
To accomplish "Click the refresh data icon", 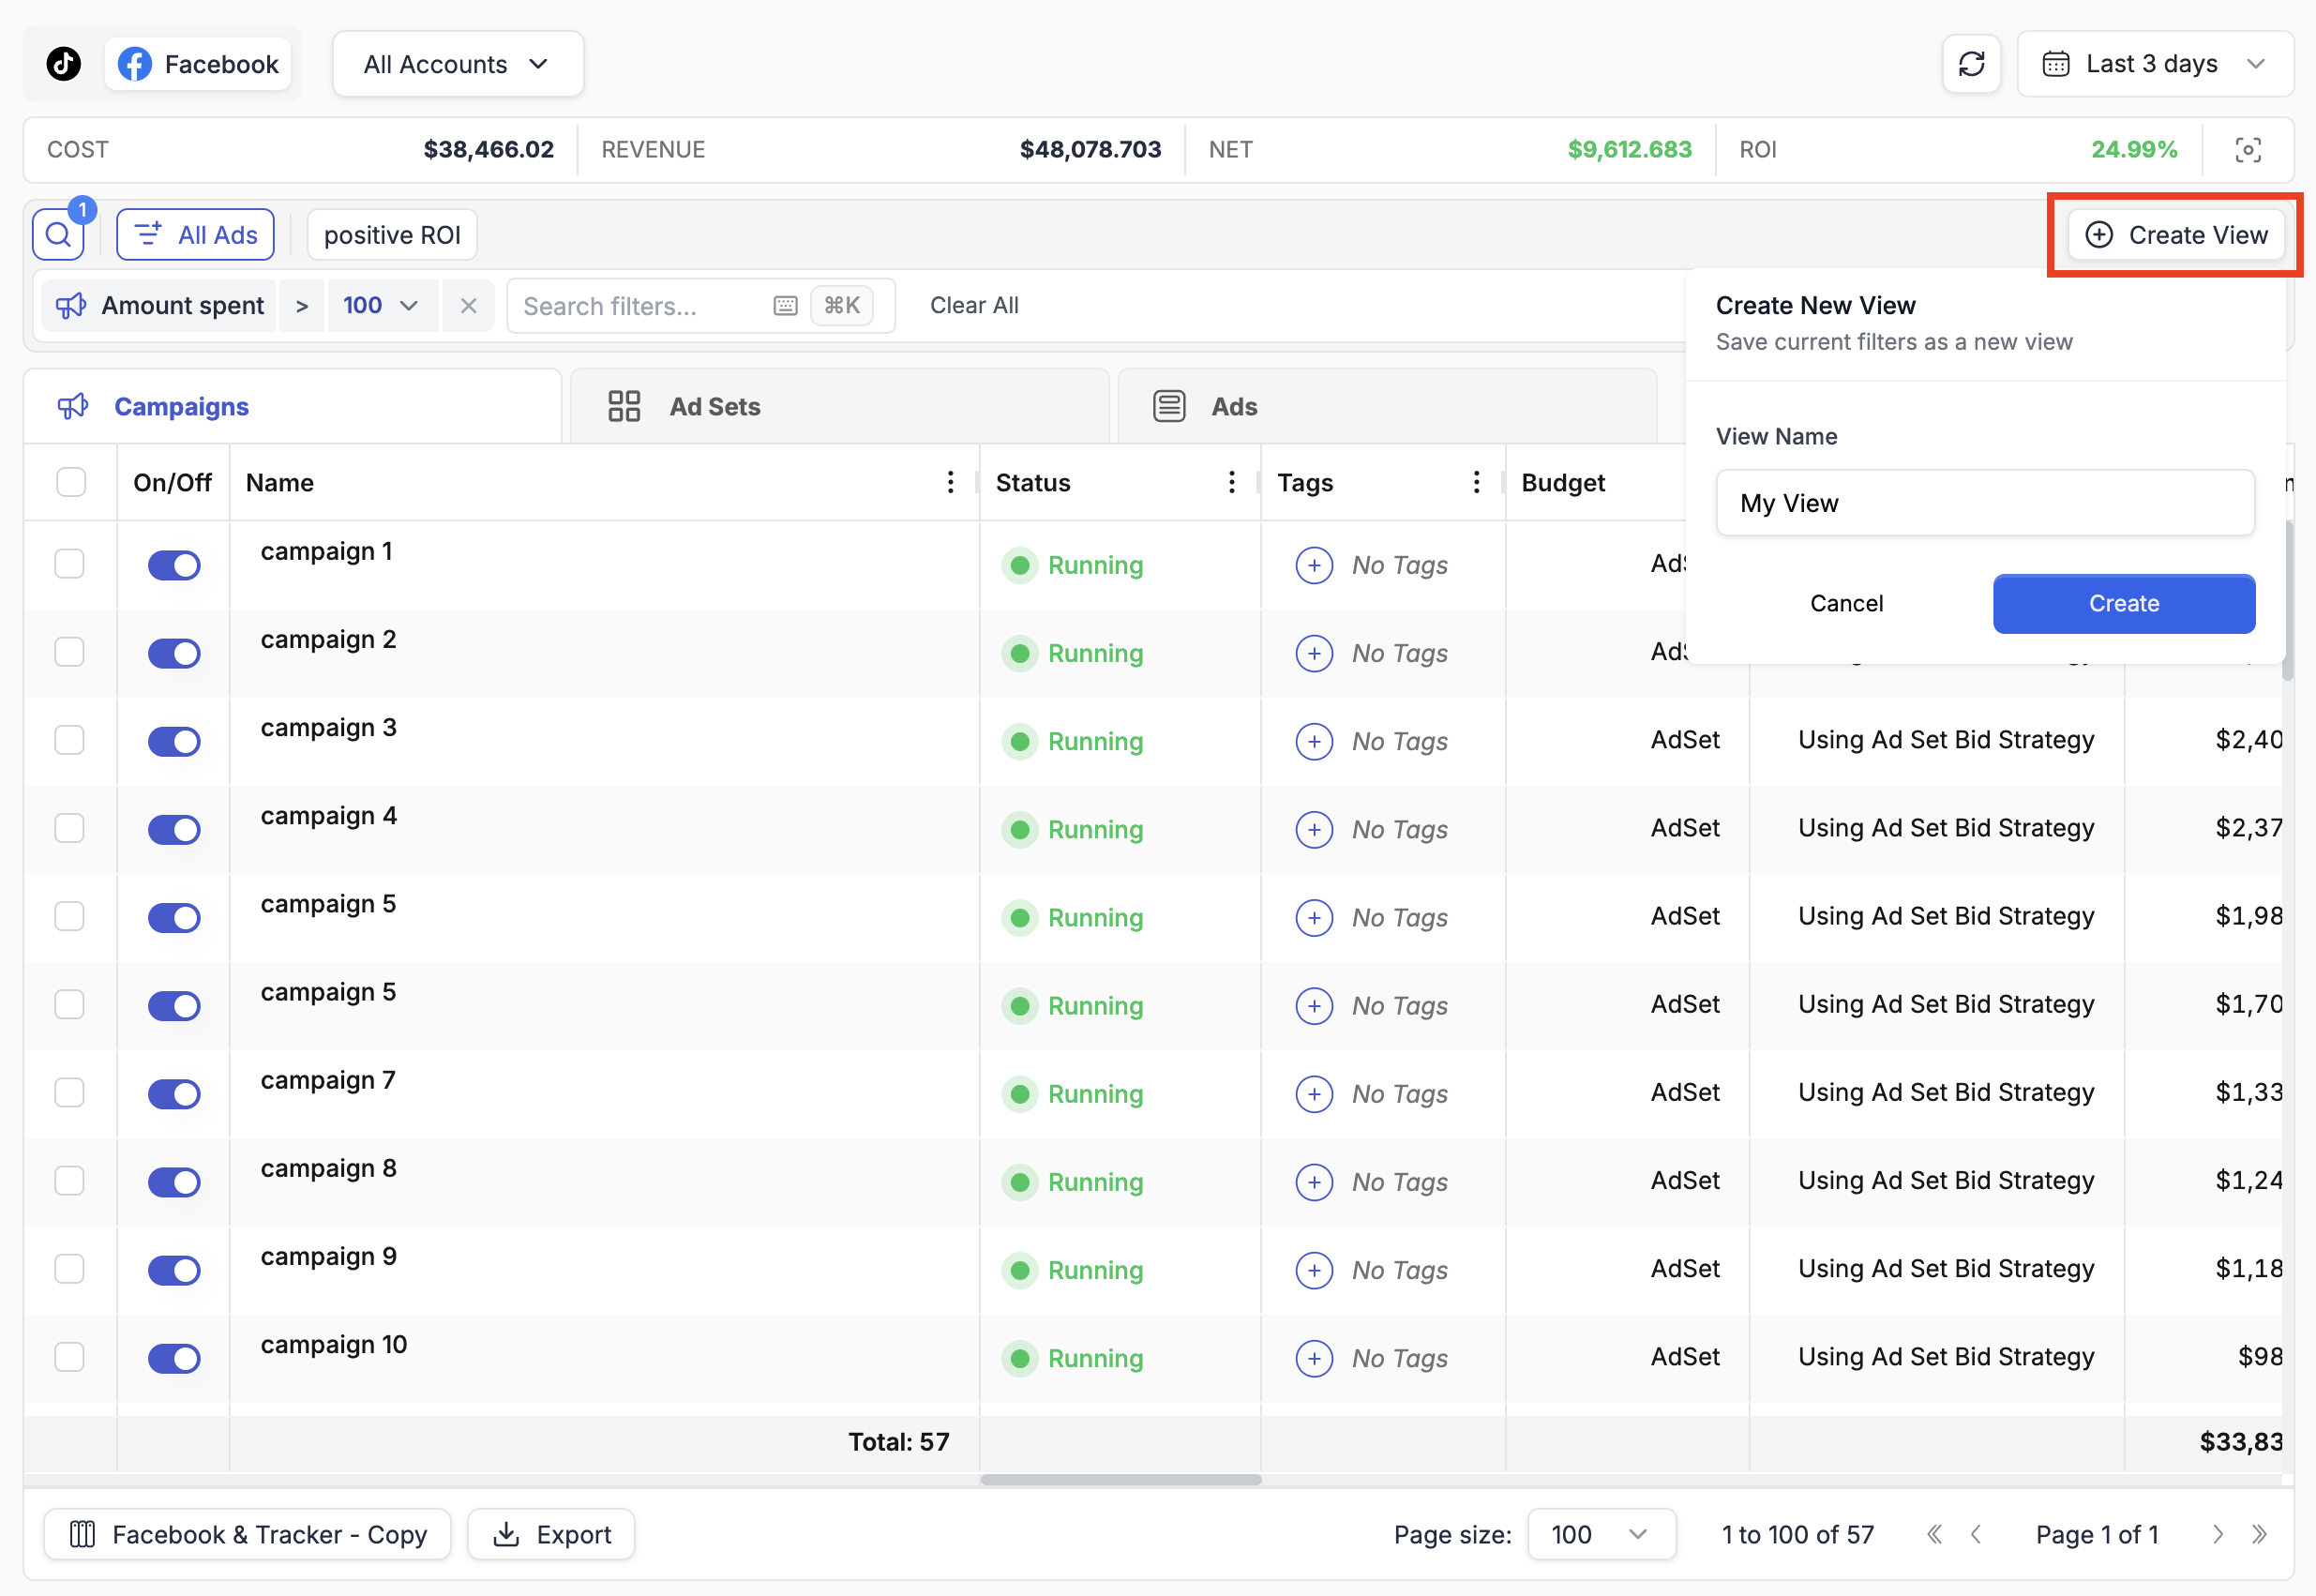I will click(x=1971, y=64).
